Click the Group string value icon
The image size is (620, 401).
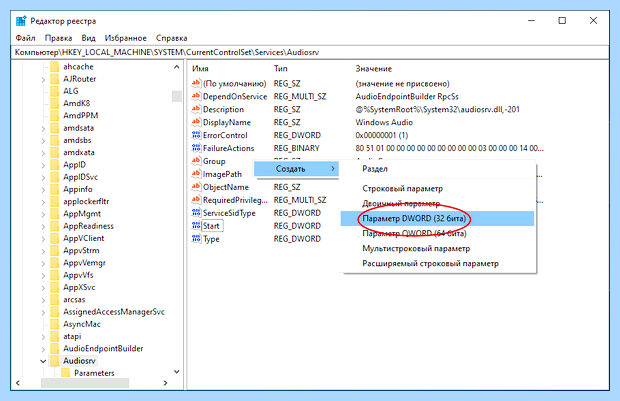pyautogui.click(x=196, y=161)
